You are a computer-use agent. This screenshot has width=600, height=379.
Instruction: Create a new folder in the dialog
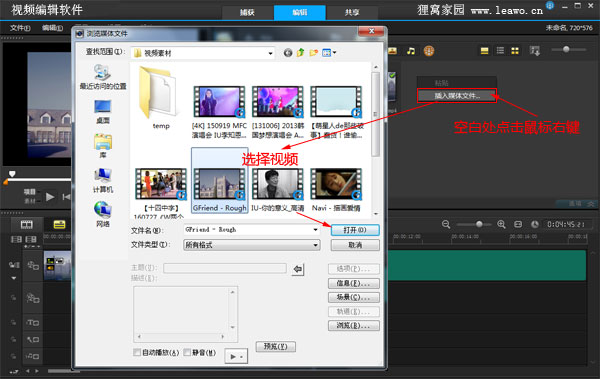tap(313, 52)
